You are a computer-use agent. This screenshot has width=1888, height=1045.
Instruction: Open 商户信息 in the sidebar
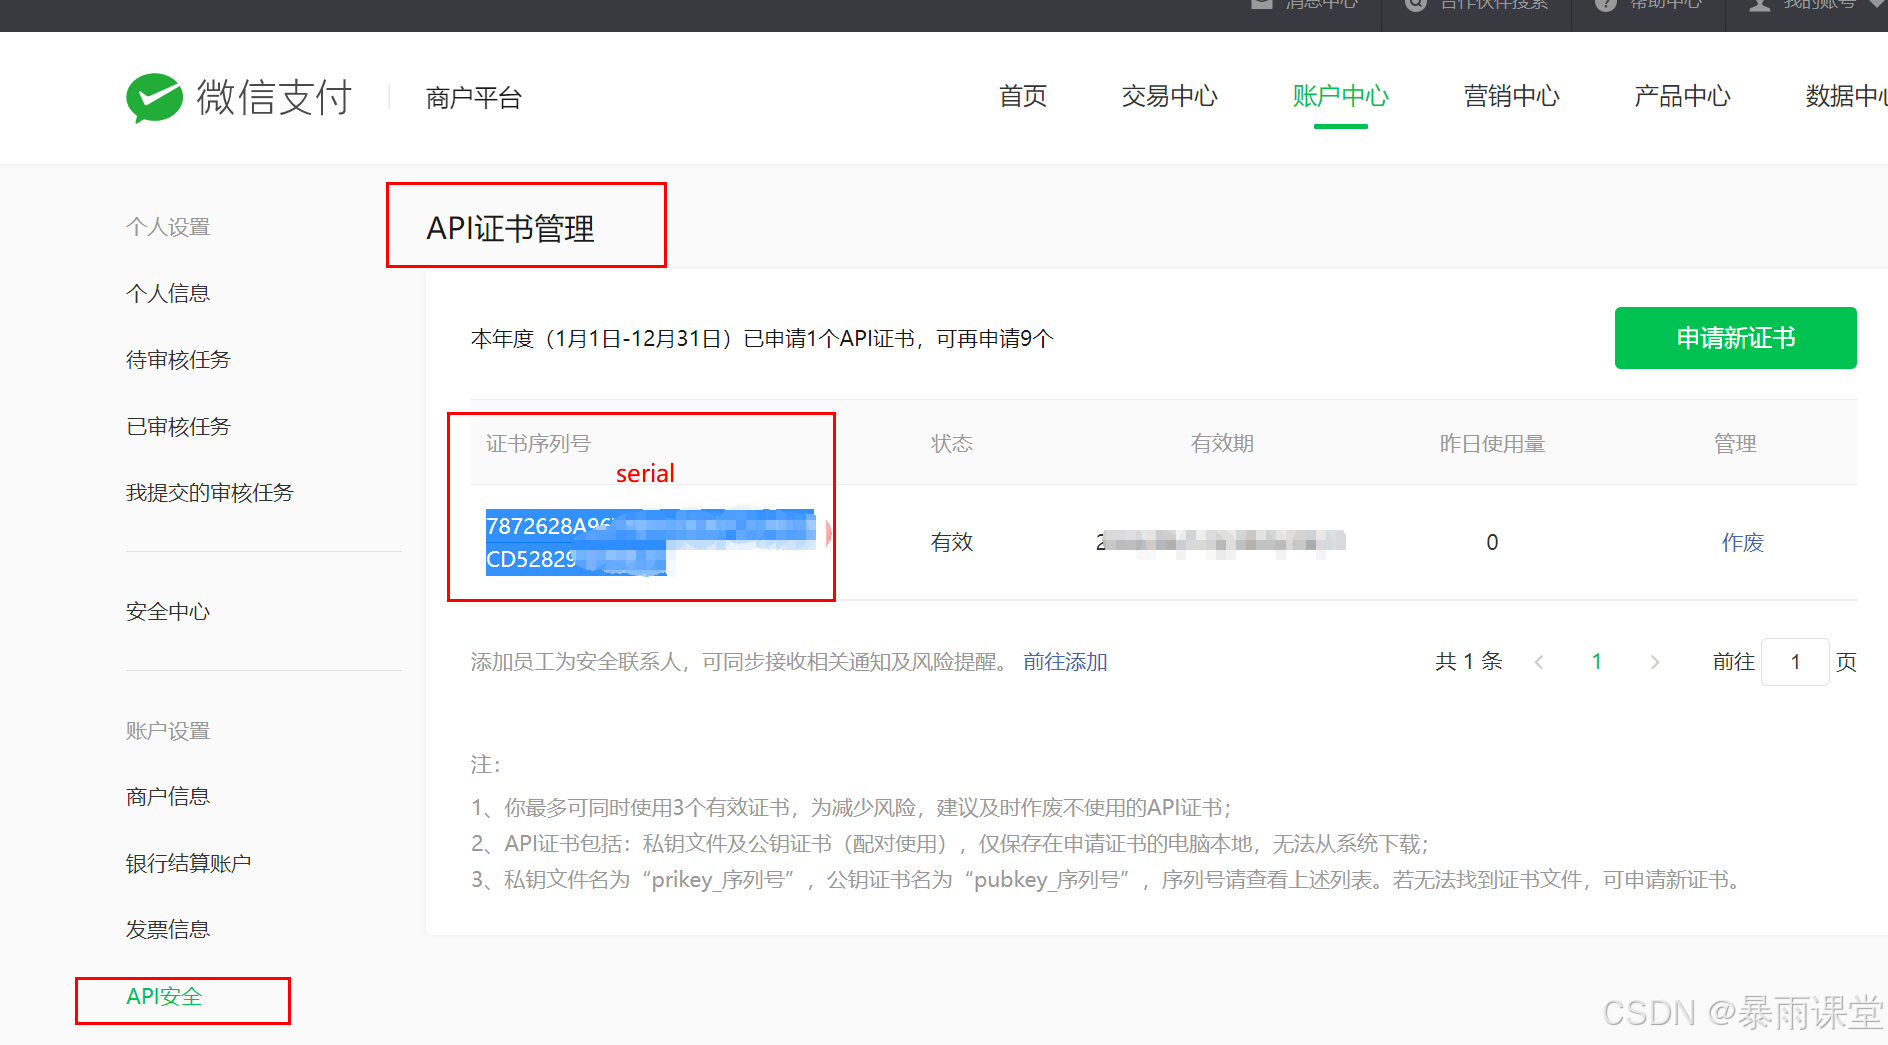(168, 796)
